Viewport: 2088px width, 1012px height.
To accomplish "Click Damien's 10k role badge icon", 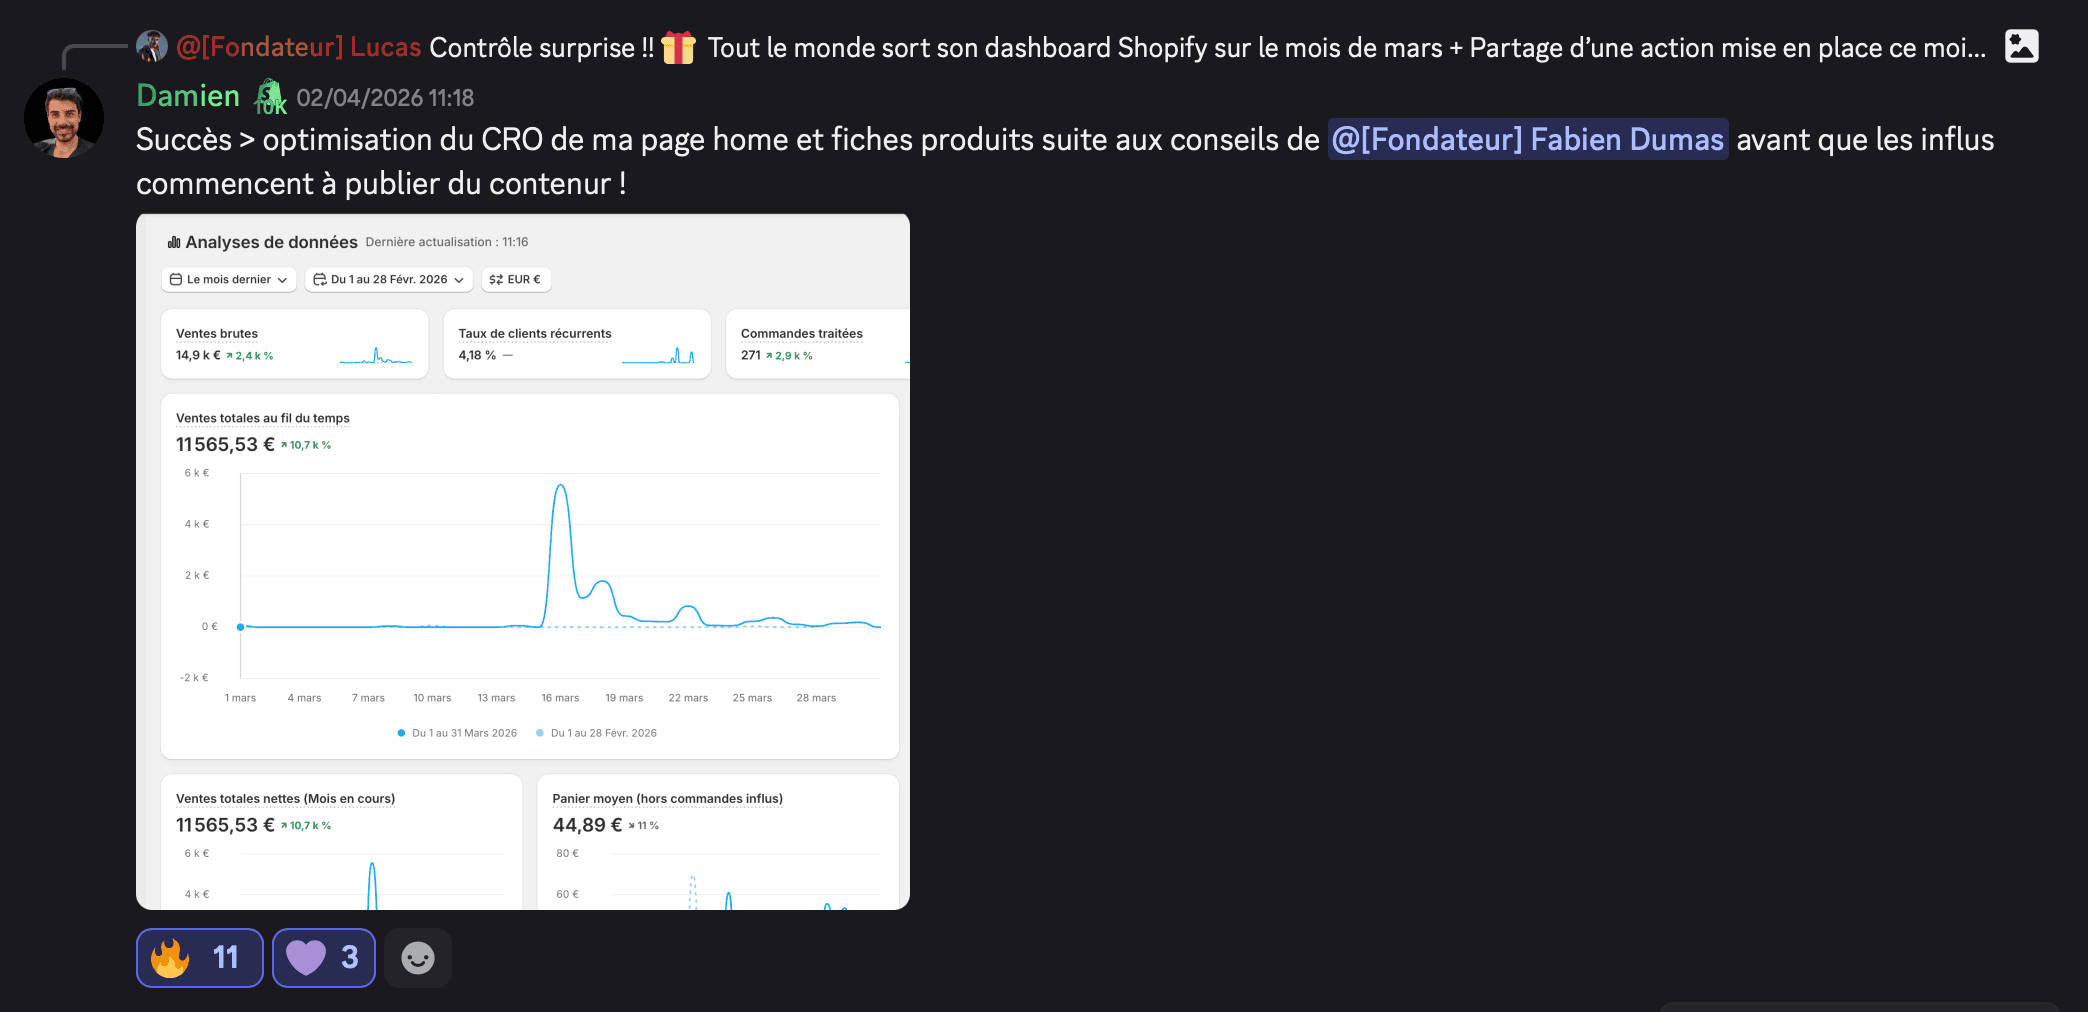I will [270, 97].
